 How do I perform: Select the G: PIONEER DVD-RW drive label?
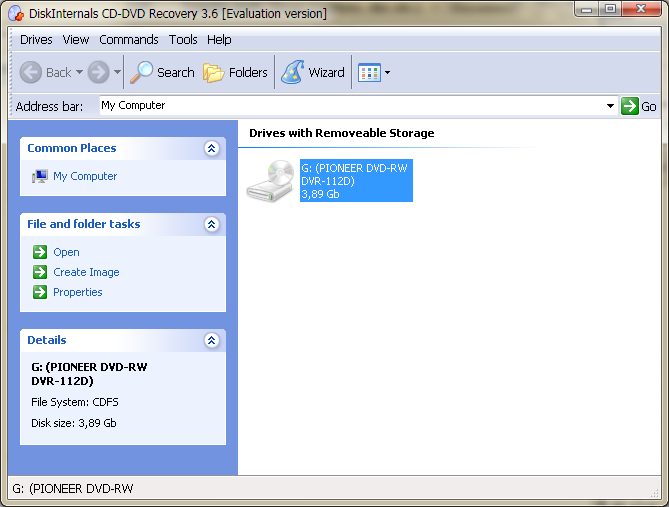point(356,181)
